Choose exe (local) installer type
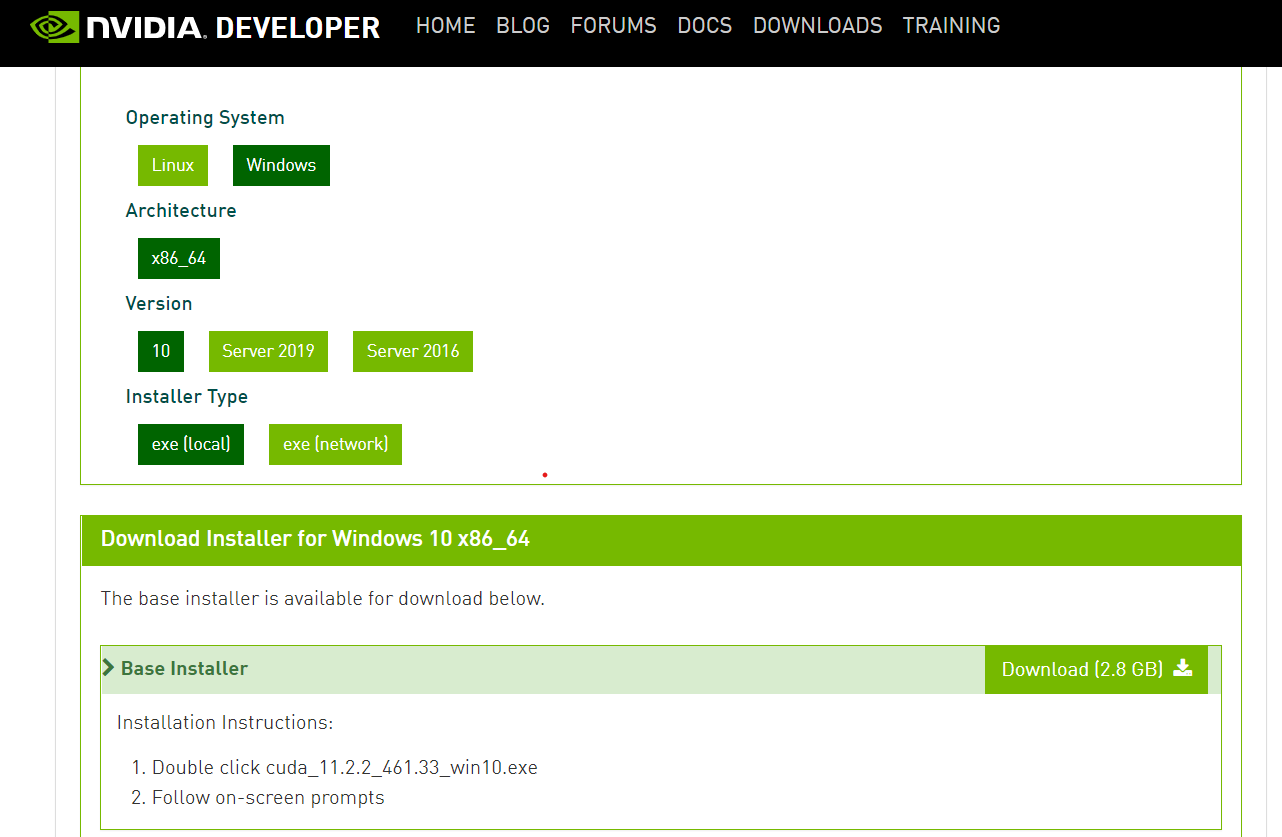 191,444
